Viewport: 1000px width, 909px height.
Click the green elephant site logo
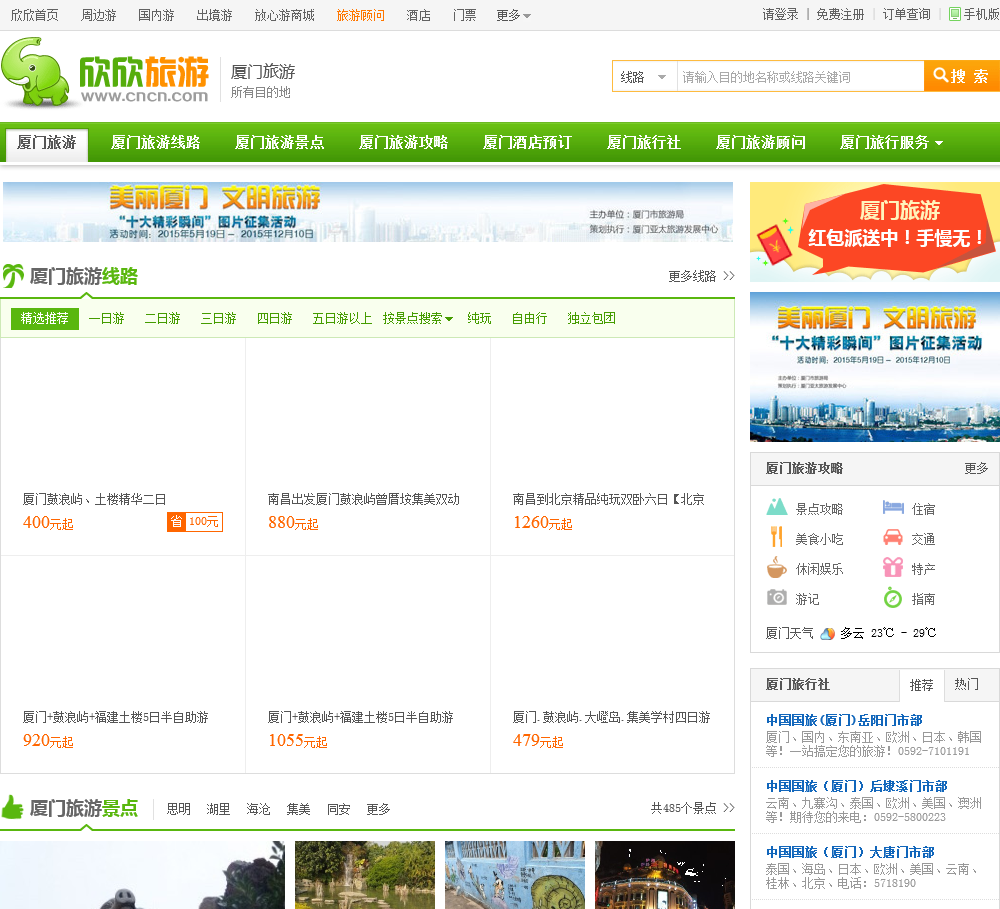coord(35,71)
